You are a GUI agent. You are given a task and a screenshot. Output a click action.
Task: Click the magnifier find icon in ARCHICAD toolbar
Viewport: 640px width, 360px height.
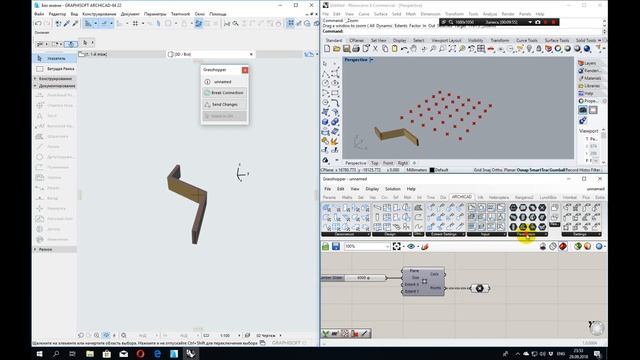[x=236, y=24]
